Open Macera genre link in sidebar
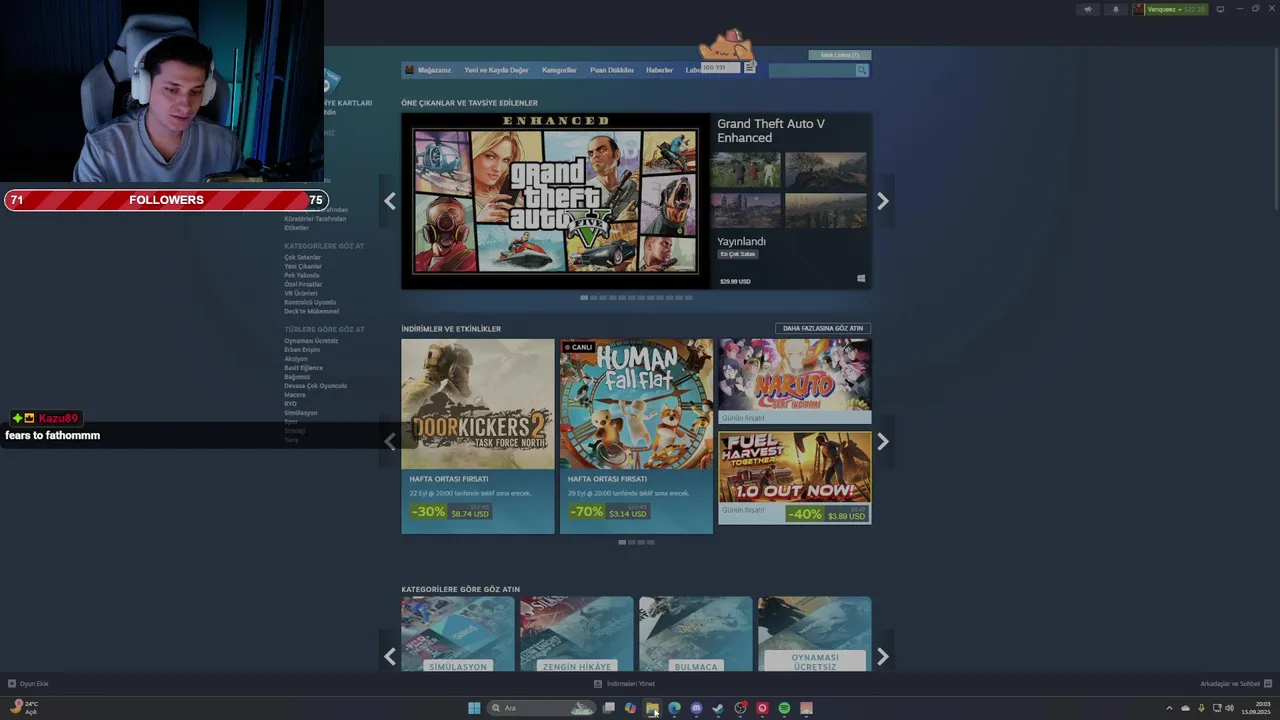The image size is (1280, 720). (x=295, y=395)
